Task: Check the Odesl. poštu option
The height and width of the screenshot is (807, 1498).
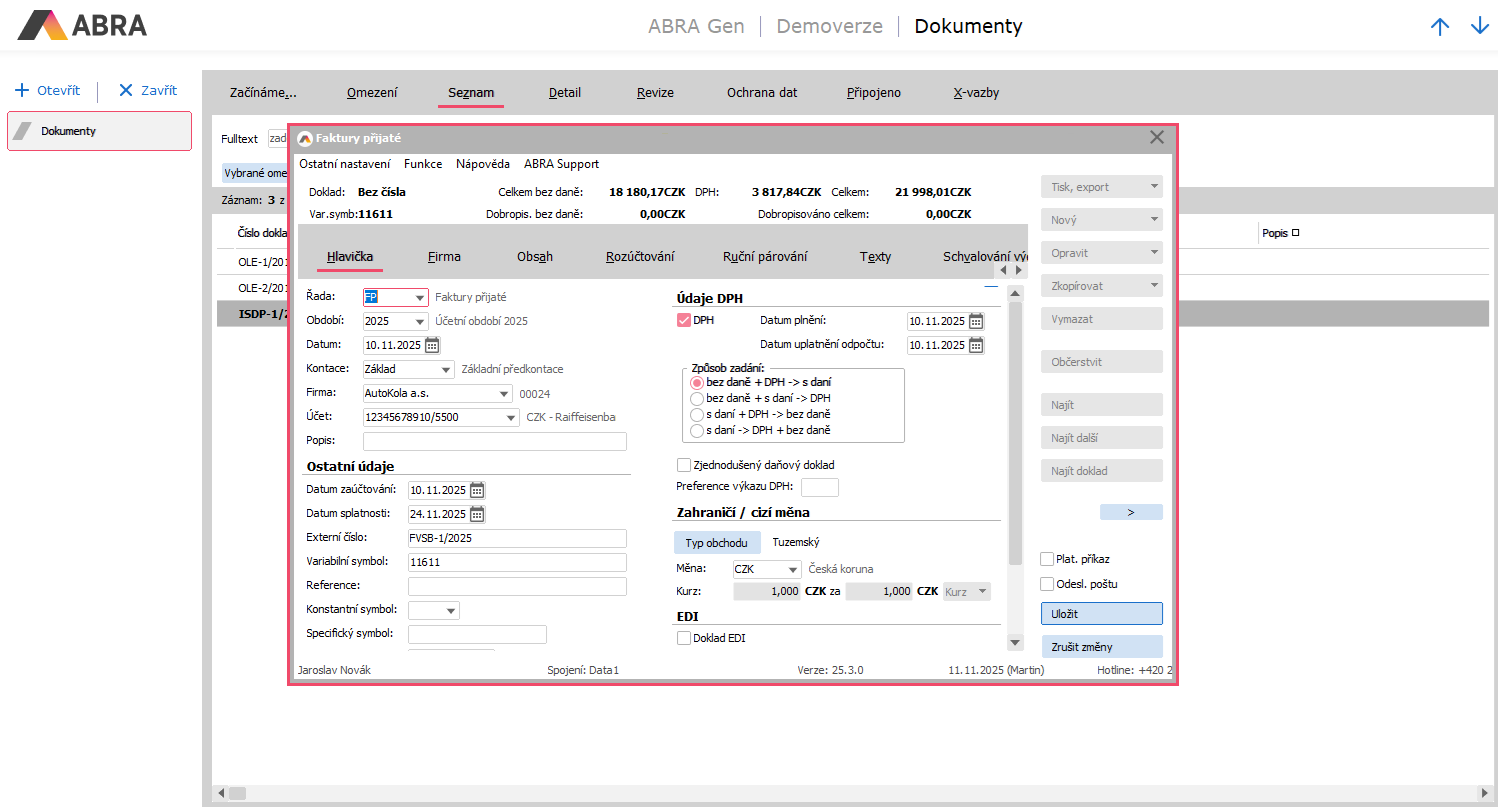Action: click(1047, 584)
